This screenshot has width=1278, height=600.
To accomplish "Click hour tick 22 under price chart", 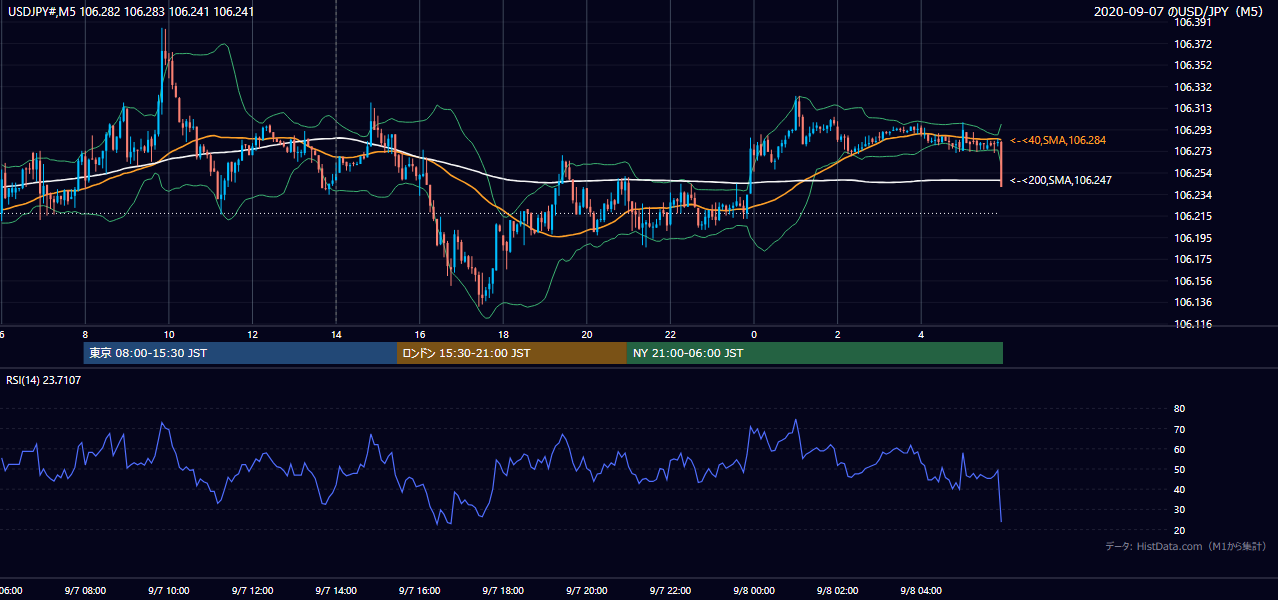I will coord(670,334).
